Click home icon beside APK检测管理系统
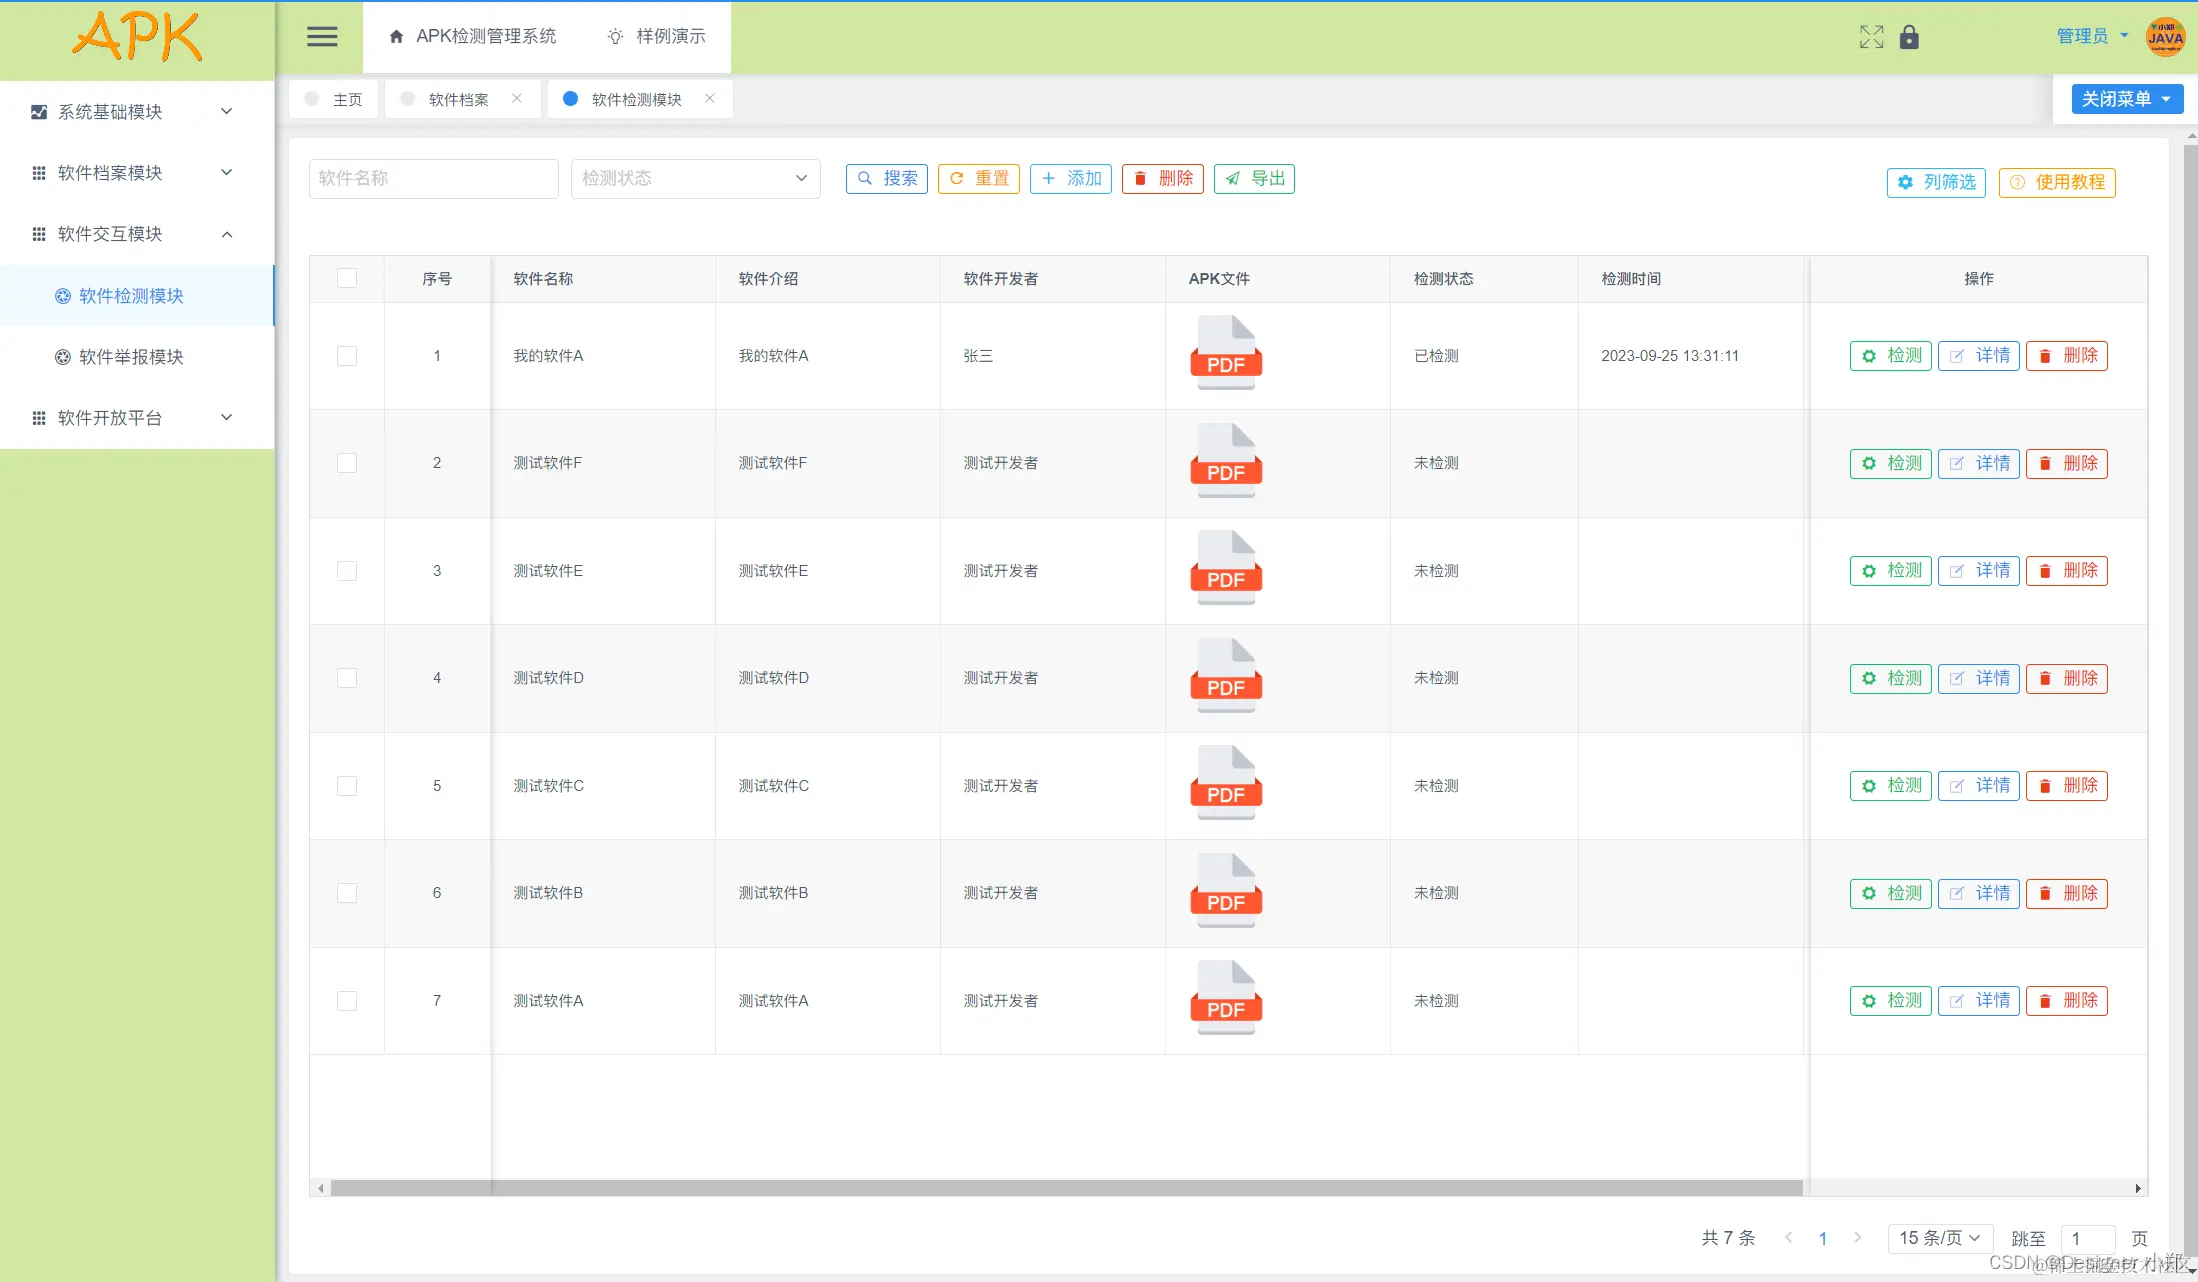 click(x=396, y=37)
